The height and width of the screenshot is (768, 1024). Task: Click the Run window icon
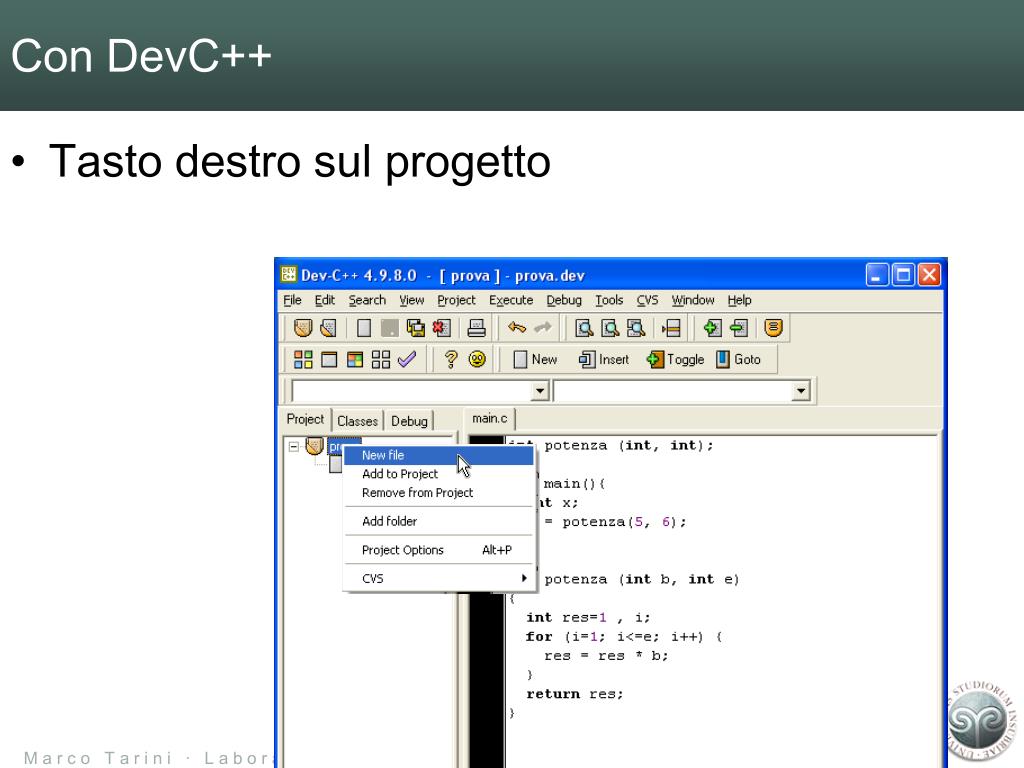point(329,359)
